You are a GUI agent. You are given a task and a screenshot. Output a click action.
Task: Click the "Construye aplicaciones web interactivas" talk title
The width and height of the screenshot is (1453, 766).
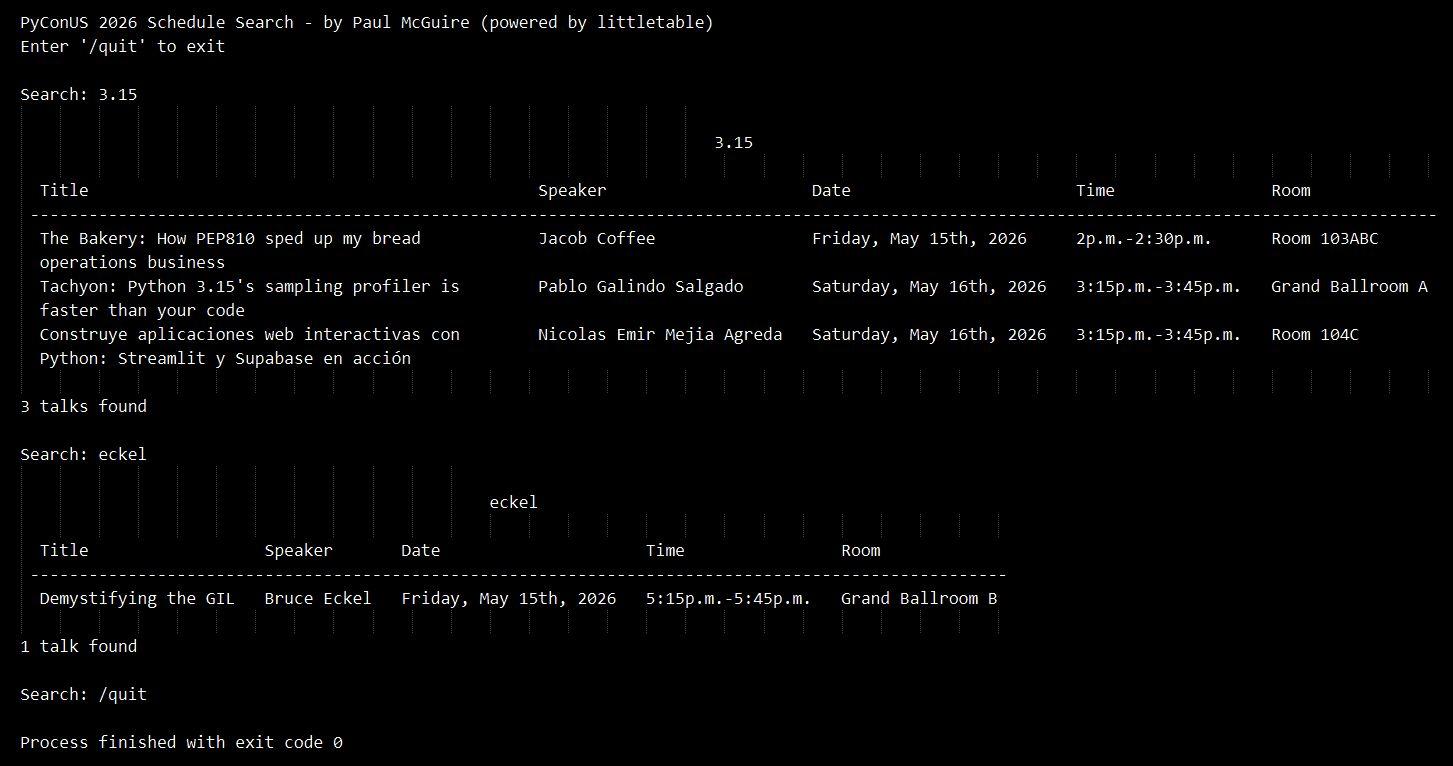pos(249,334)
